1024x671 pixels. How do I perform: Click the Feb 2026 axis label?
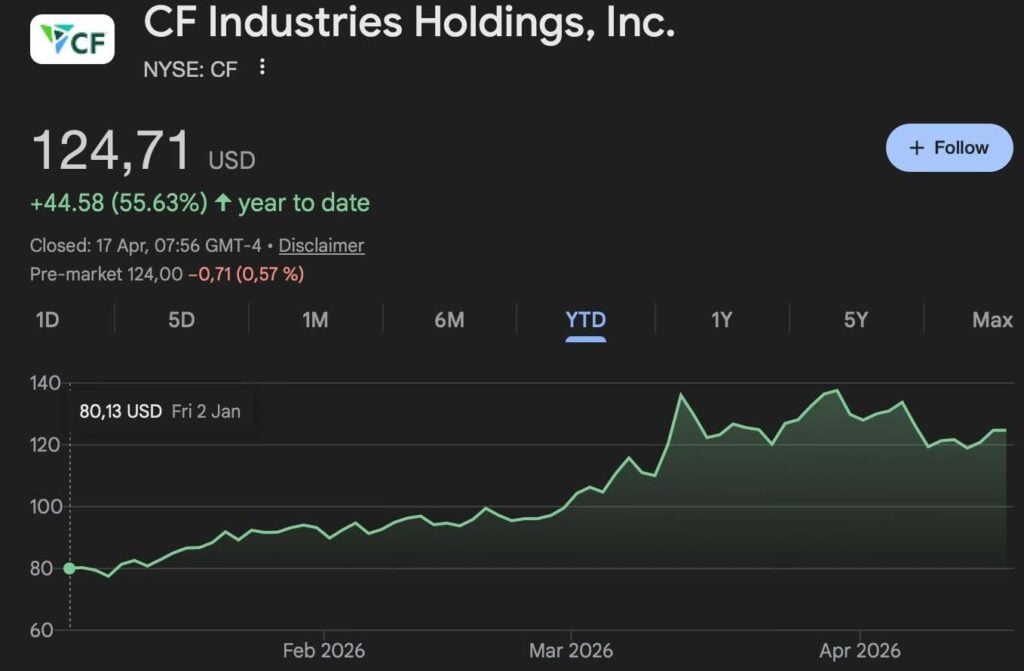pyautogui.click(x=324, y=651)
